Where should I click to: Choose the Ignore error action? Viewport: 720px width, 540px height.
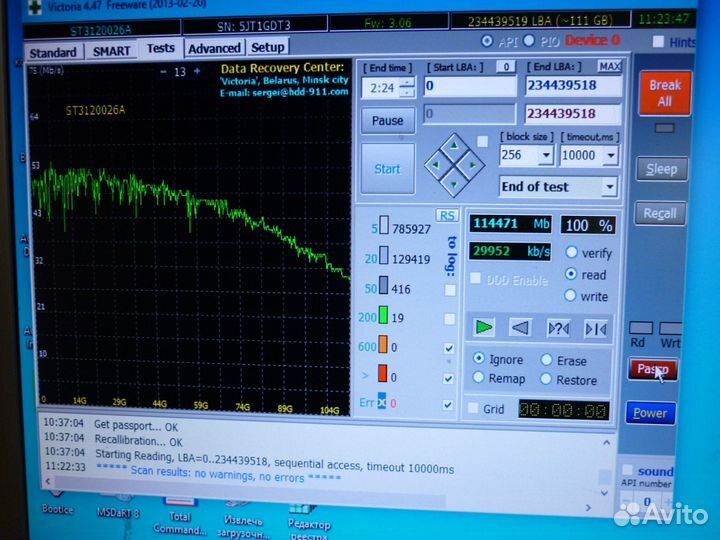coord(478,358)
